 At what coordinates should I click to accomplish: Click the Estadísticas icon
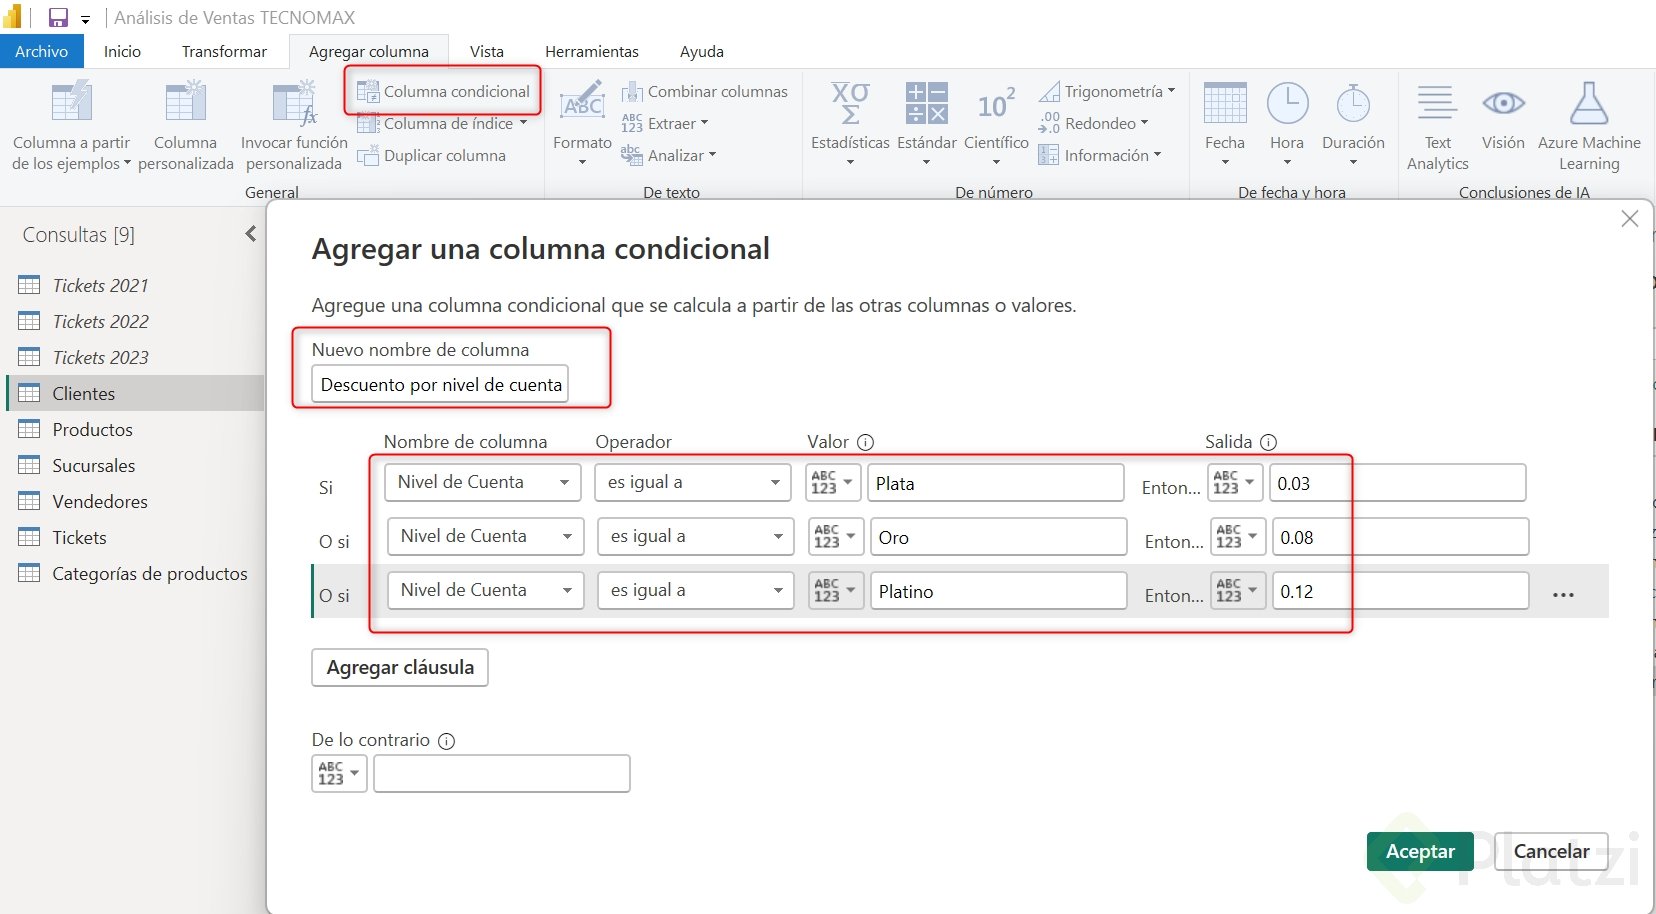tap(850, 103)
